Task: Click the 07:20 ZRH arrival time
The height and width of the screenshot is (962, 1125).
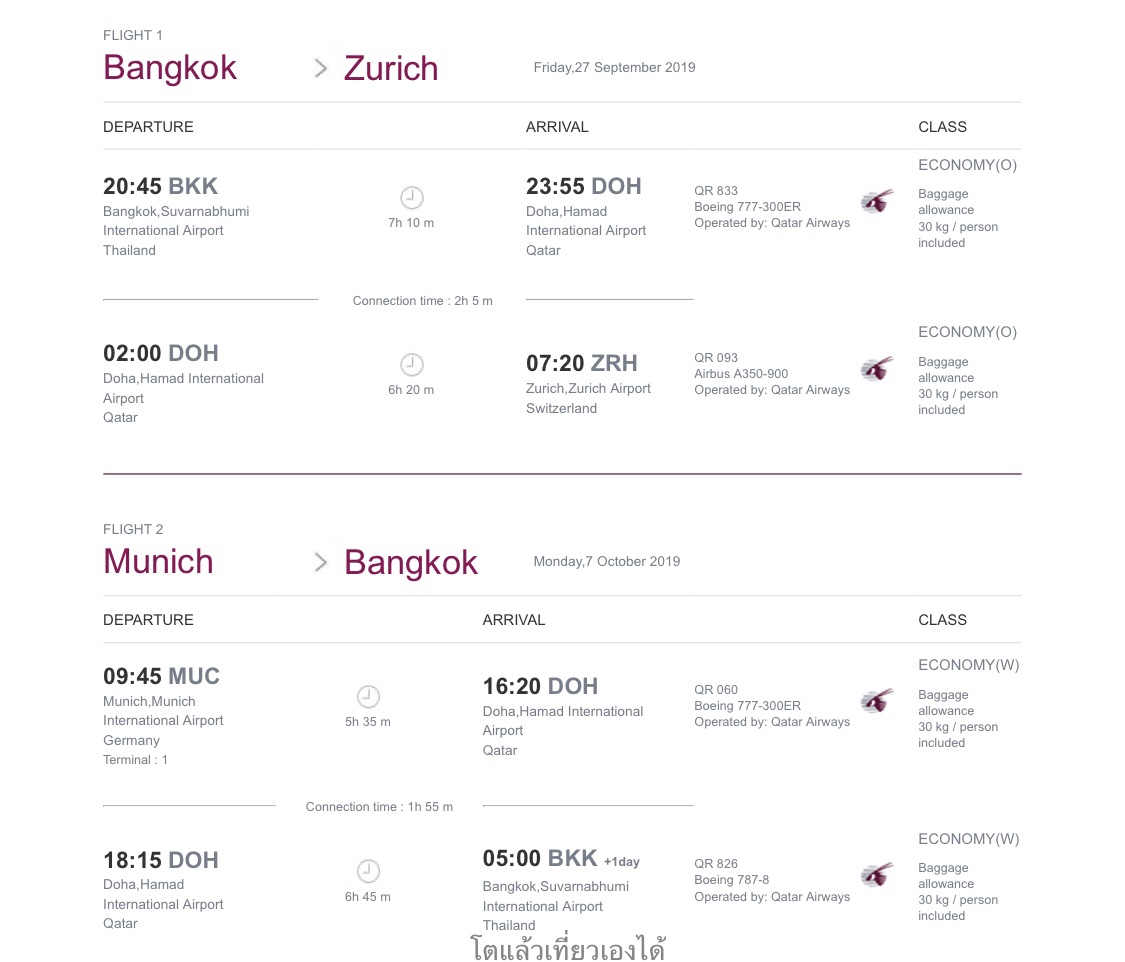Action: pos(582,363)
